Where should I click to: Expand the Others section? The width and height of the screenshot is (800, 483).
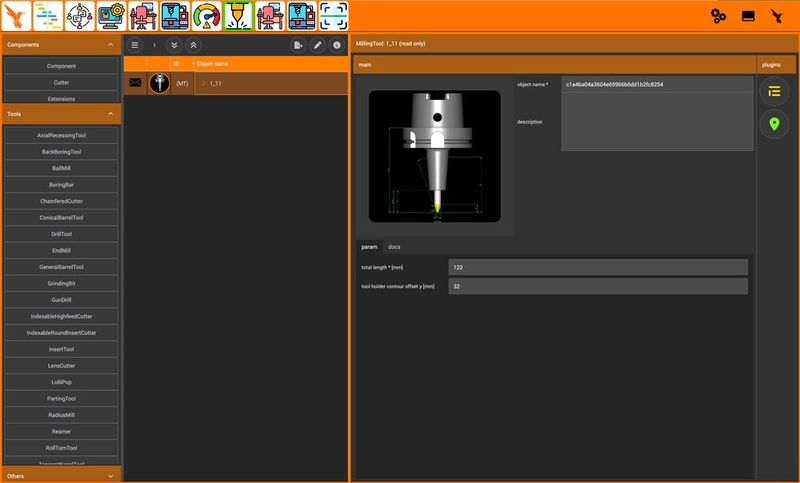[111, 476]
